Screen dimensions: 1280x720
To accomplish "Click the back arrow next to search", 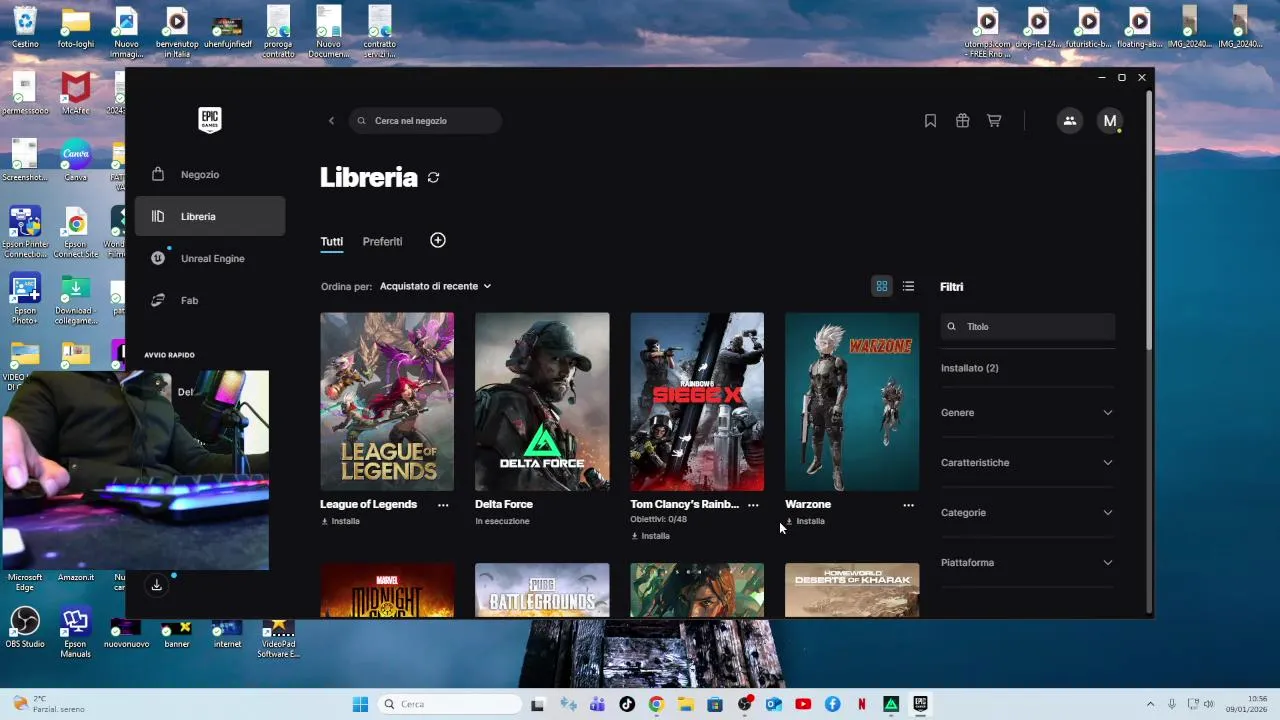I will 332,121.
